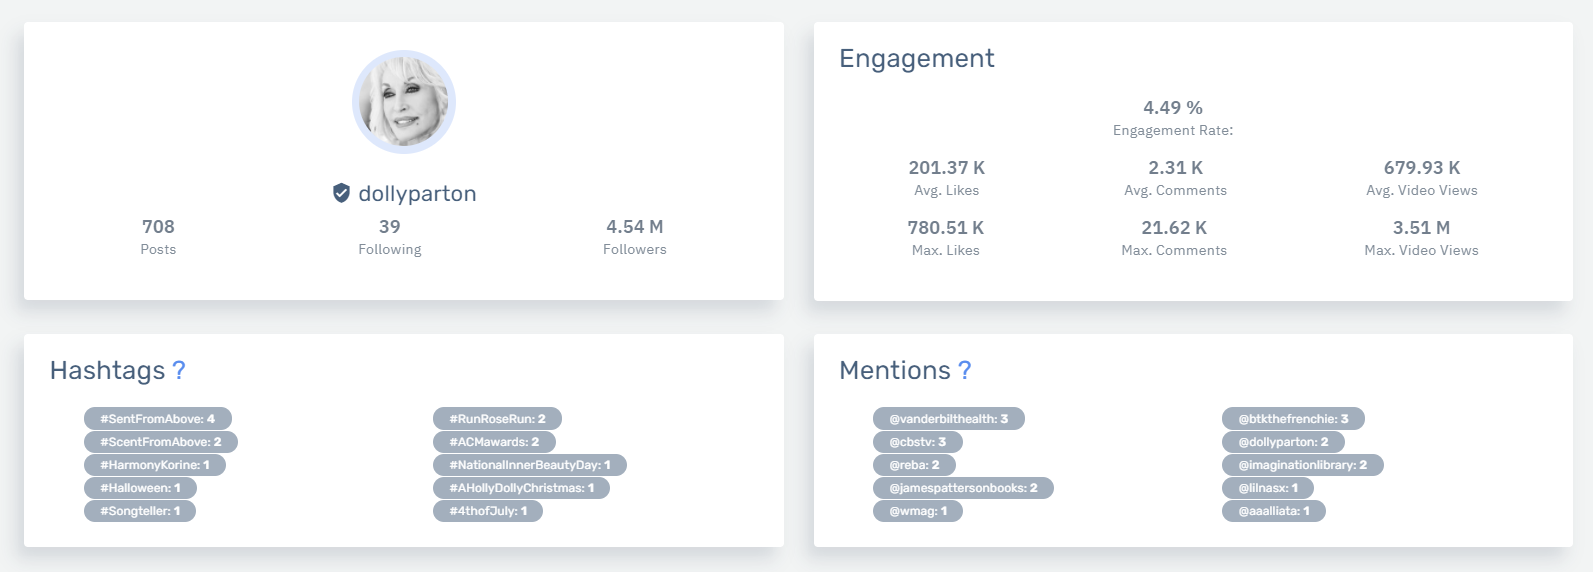
Task: Click the Hashtags help question mark
Action: [179, 371]
